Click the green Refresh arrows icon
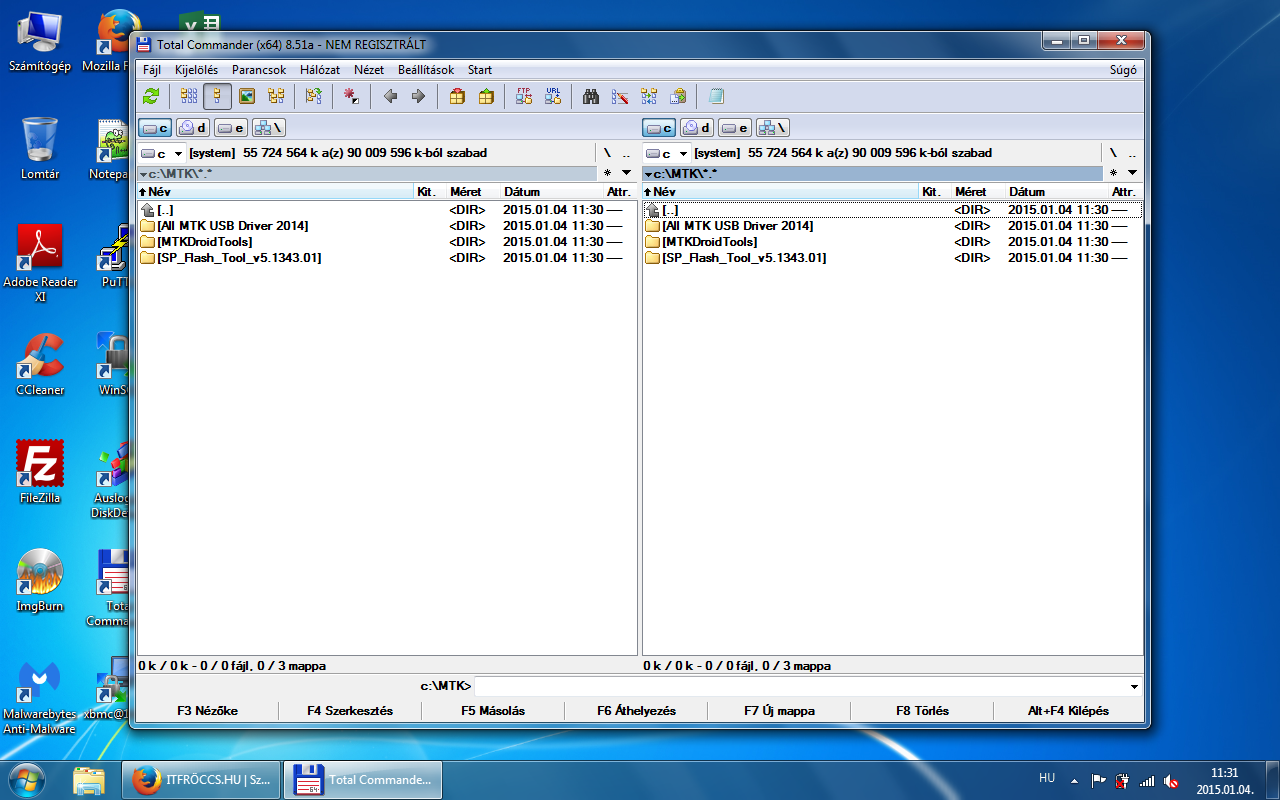Screen dimensions: 1280x800 [x=151, y=96]
